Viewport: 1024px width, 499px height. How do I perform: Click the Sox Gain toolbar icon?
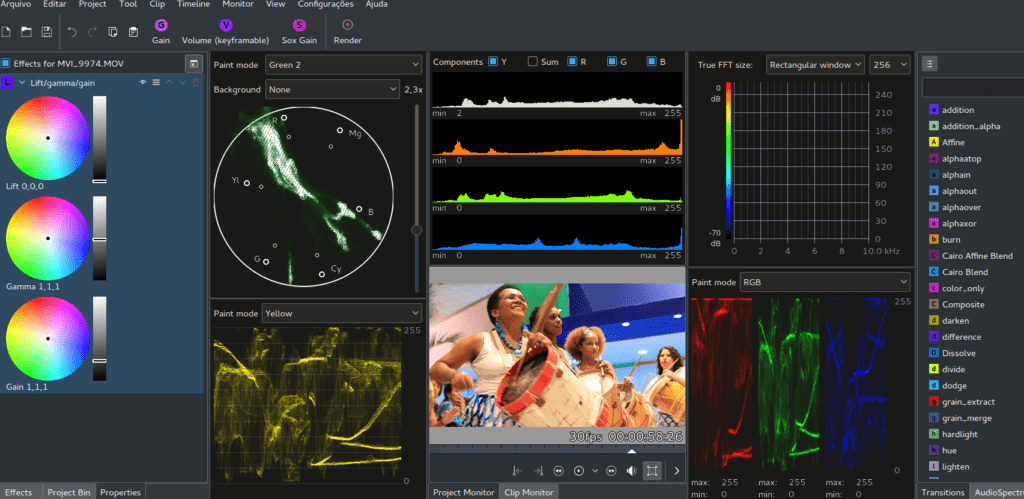coord(299,25)
